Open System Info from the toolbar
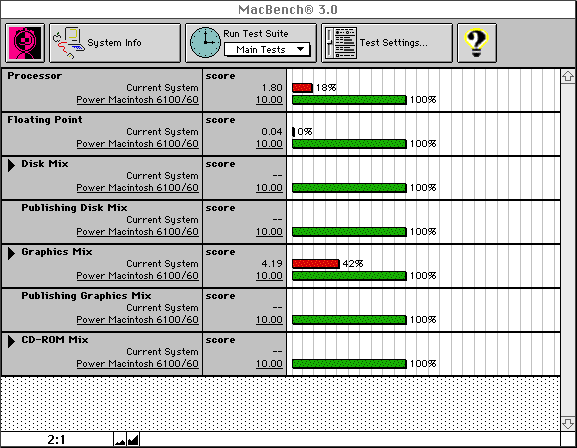The height and width of the screenshot is (448, 577). tap(115, 43)
